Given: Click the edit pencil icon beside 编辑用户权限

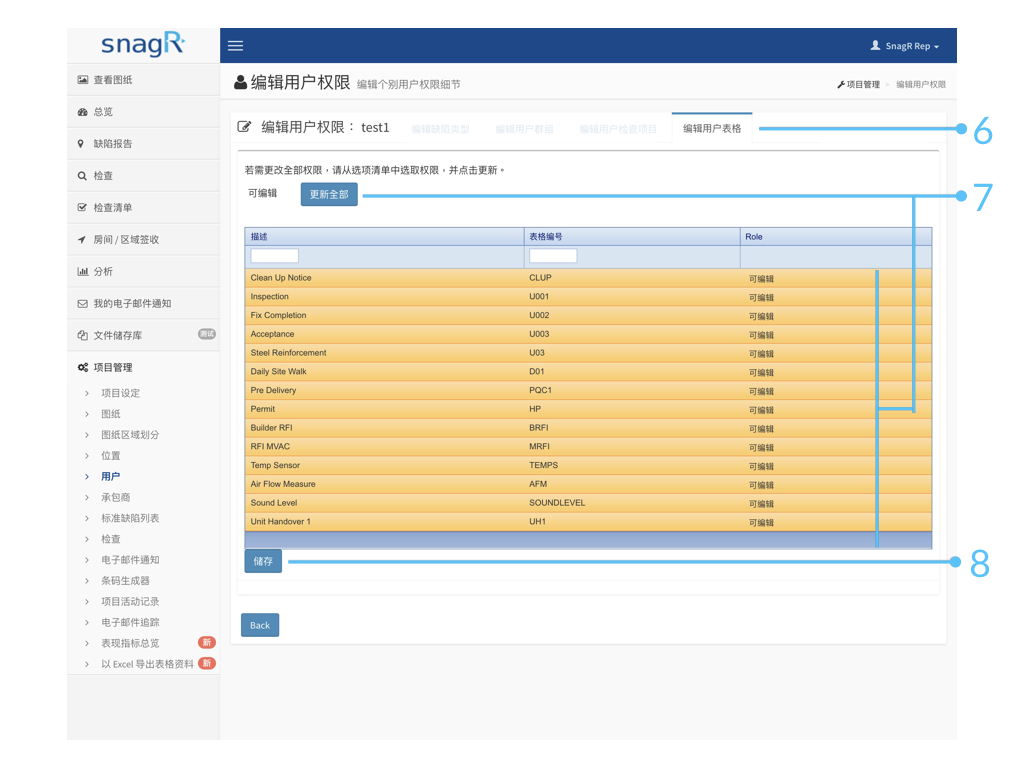Looking at the screenshot, I should click(x=244, y=127).
